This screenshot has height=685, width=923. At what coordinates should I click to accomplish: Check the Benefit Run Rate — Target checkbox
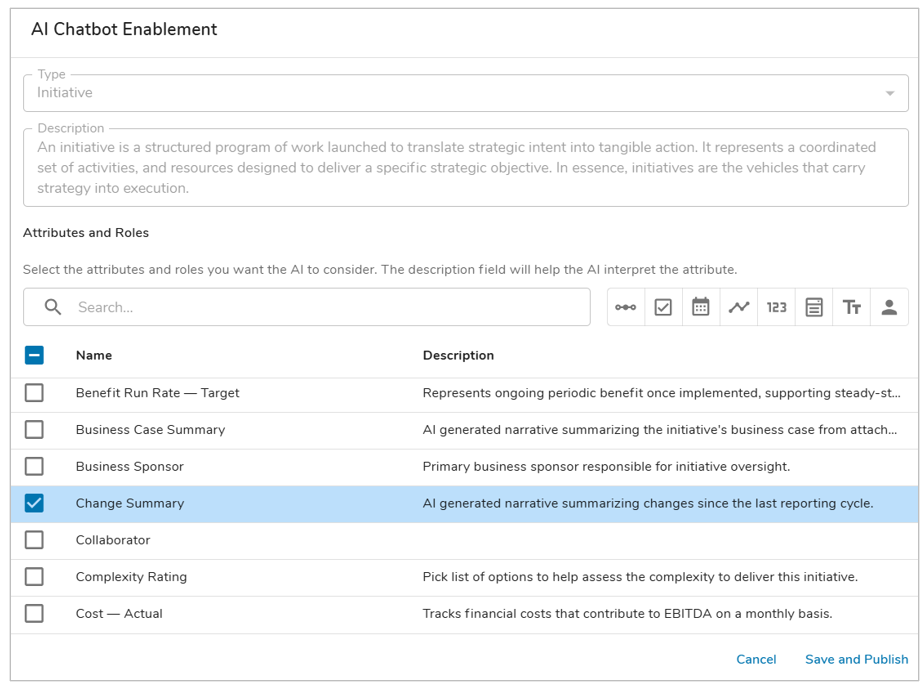(34, 393)
